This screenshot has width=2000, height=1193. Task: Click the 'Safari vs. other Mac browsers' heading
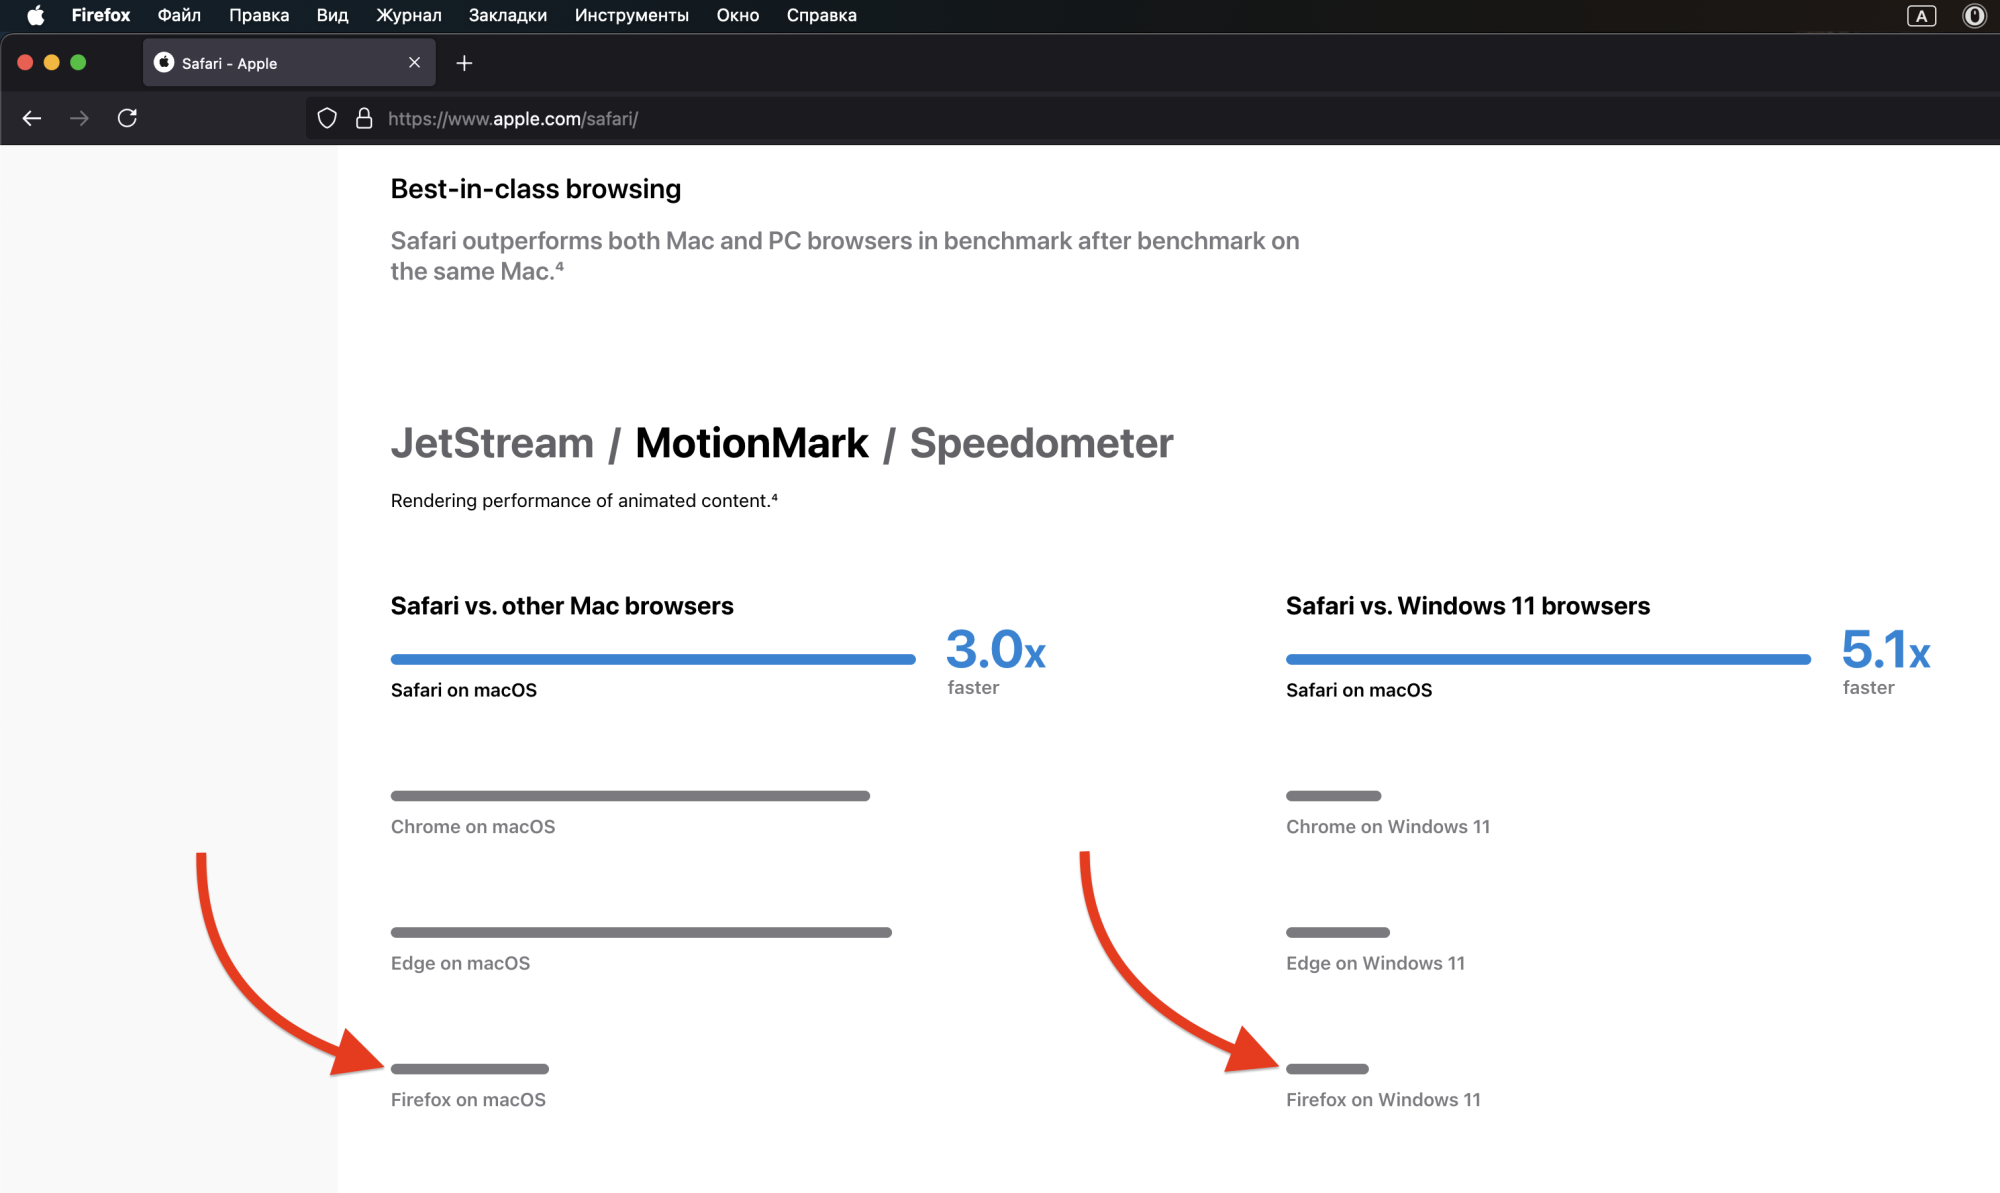pyautogui.click(x=562, y=606)
